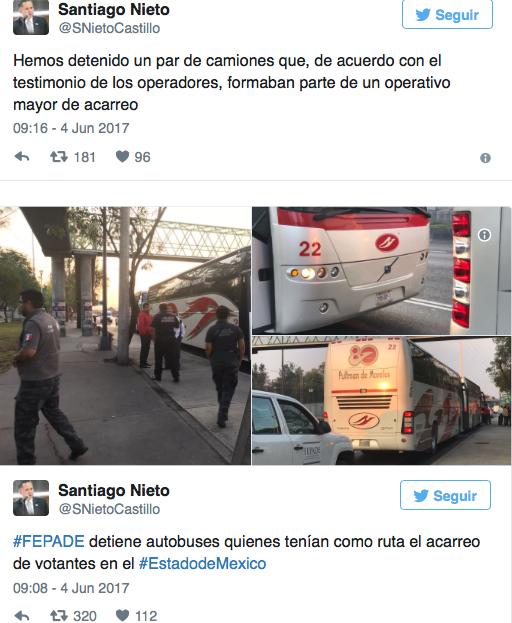Screen dimensions: 512x623
Task: Retweet the tweet with 181 retweets
Action: click(x=58, y=157)
